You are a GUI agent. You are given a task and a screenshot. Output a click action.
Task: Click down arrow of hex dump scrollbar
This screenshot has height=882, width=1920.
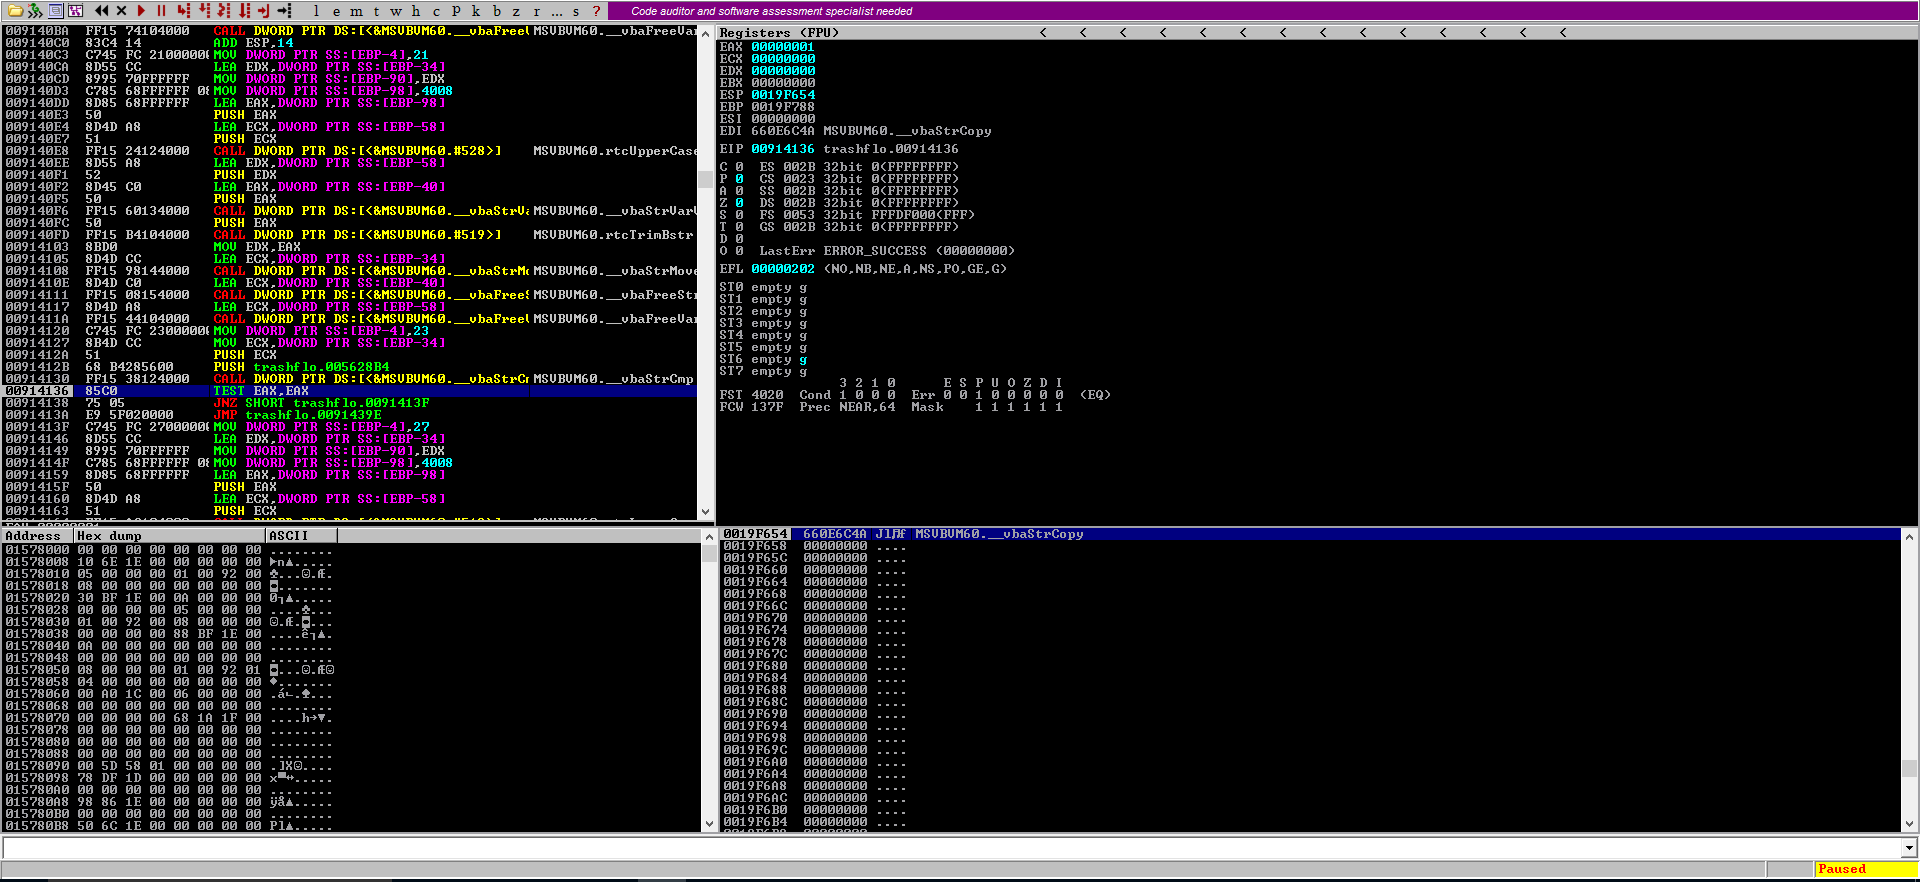tap(710, 825)
